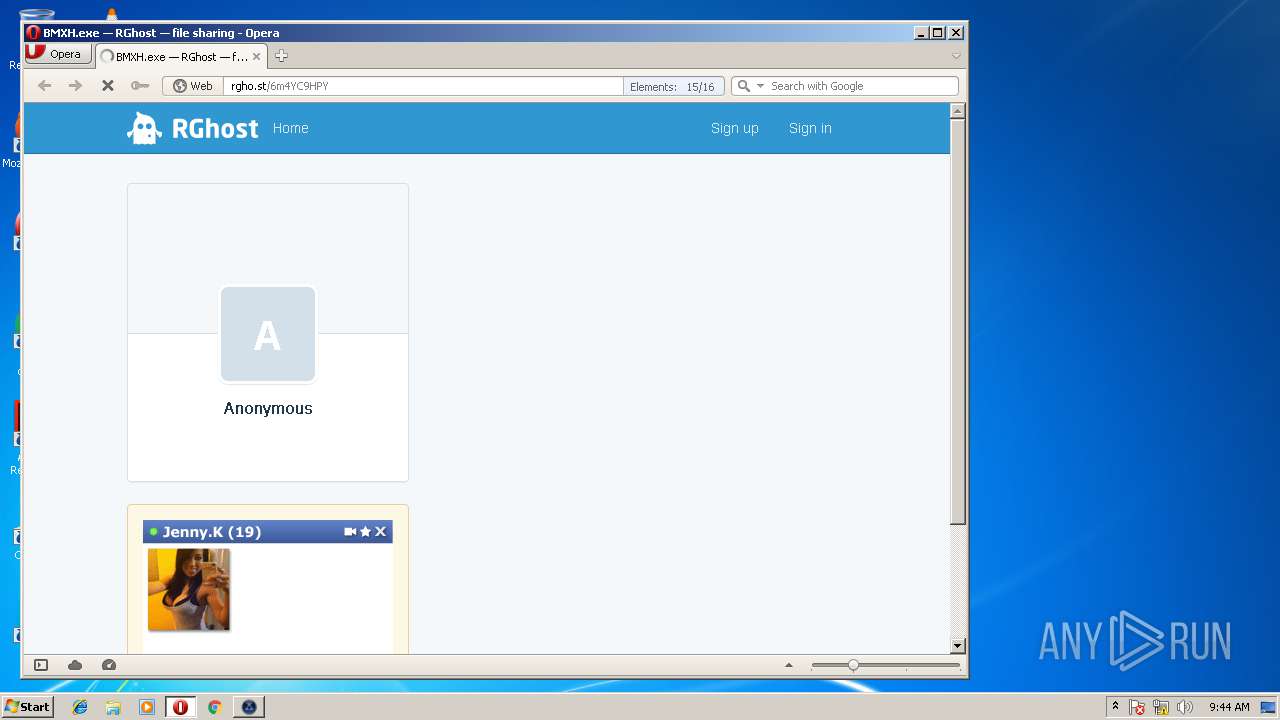Click the Sign in link
The height and width of the screenshot is (720, 1280).
[x=810, y=128]
